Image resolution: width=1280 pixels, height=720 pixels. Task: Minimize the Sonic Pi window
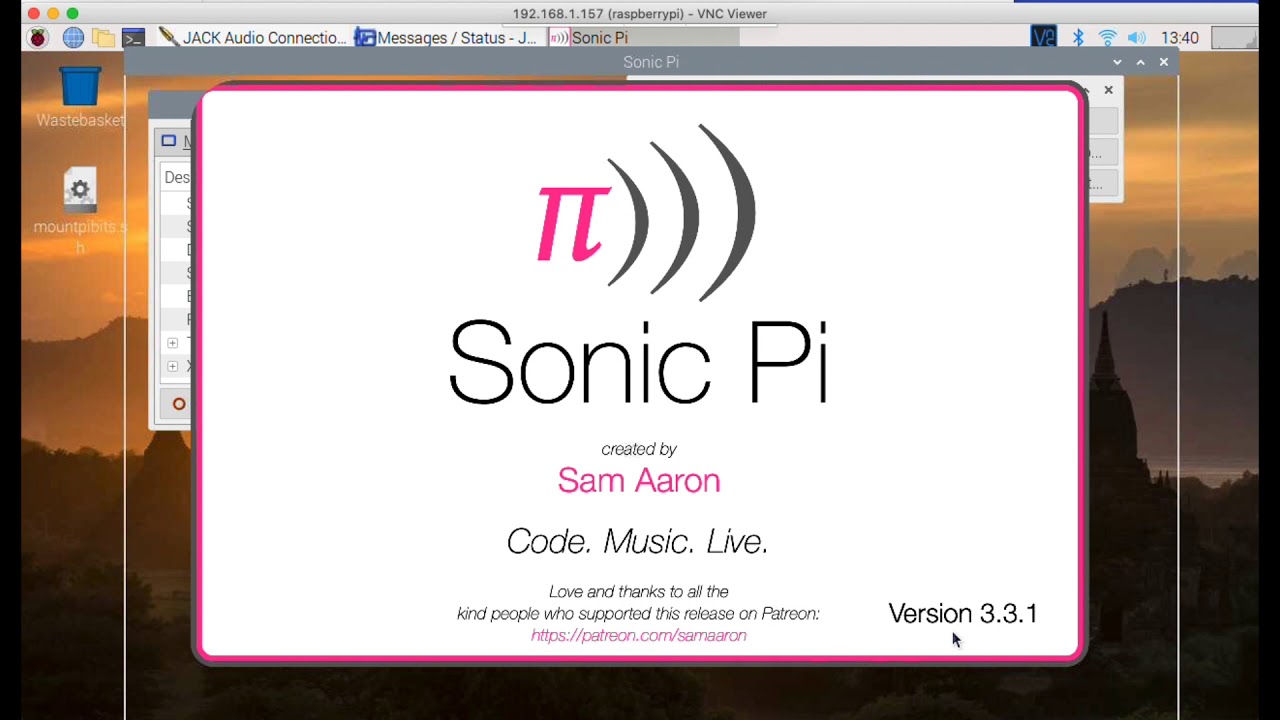tap(1117, 62)
